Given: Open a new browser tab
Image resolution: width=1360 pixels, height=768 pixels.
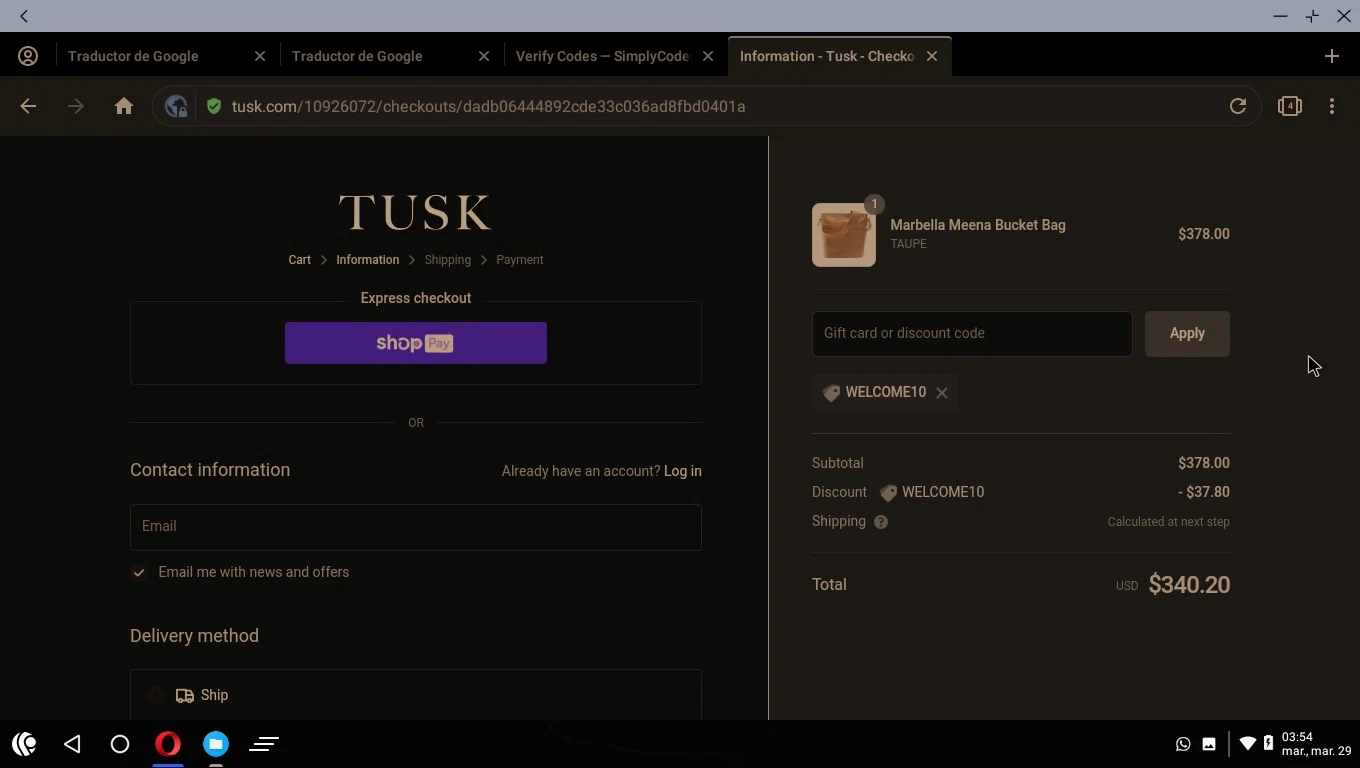Looking at the screenshot, I should tap(1332, 56).
